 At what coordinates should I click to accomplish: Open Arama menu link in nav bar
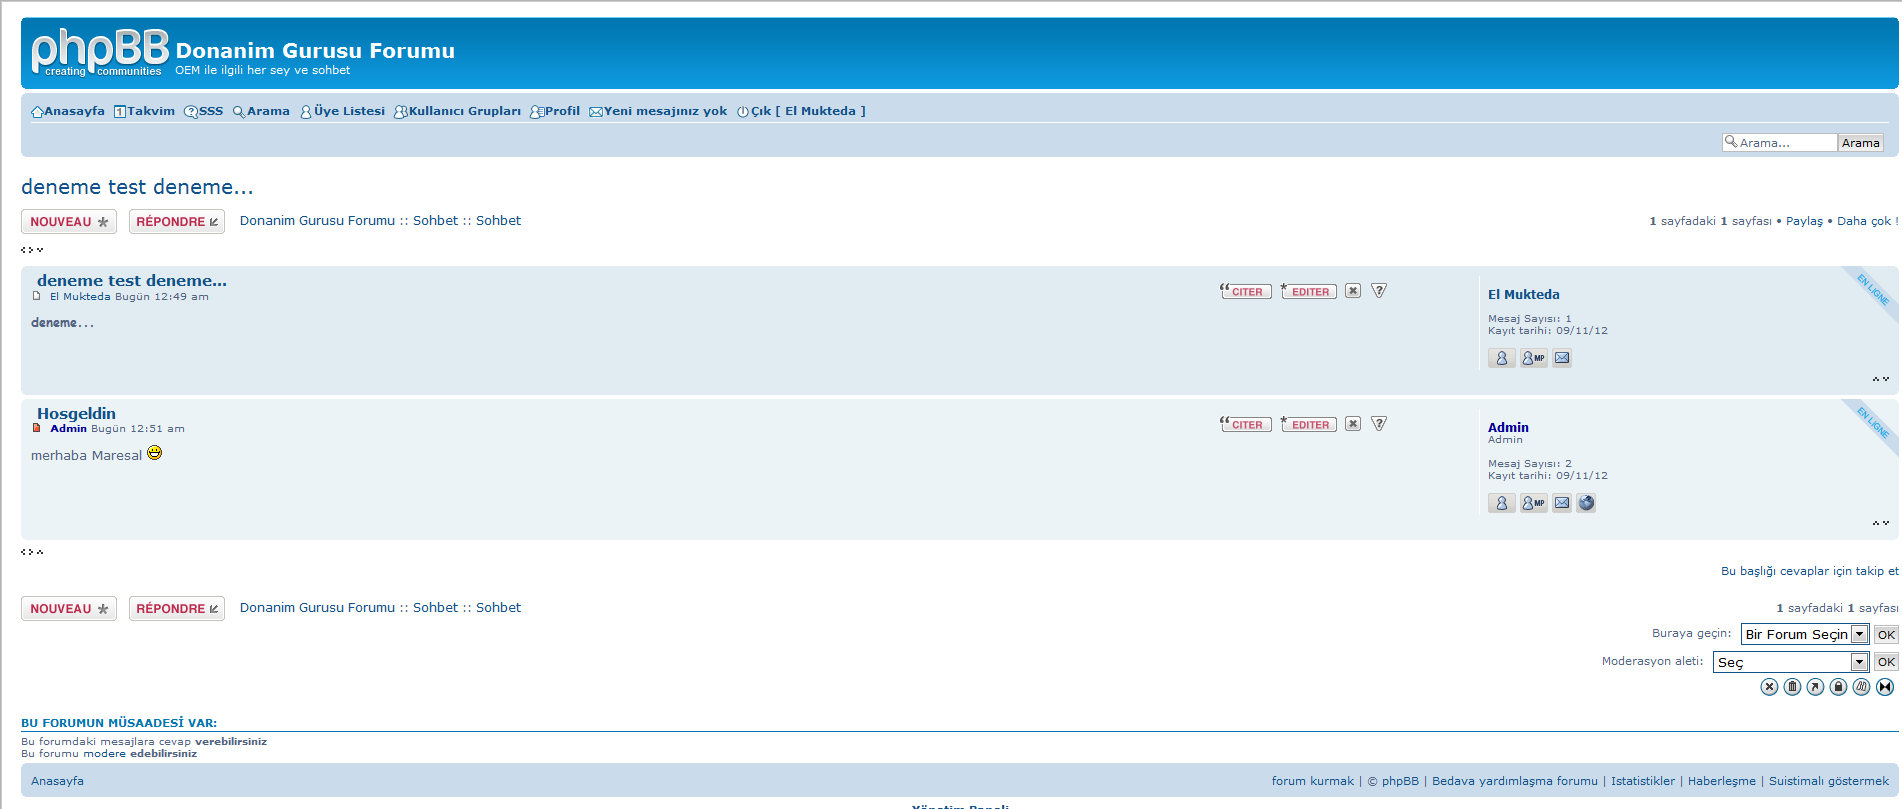click(261, 111)
